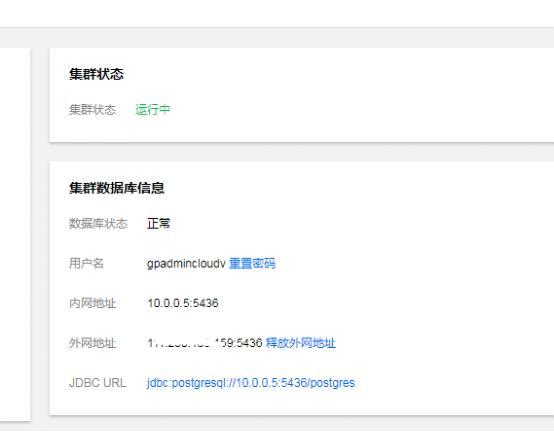Open the JDBC URL postgresql link
The image size is (554, 432).
pyautogui.click(x=251, y=383)
